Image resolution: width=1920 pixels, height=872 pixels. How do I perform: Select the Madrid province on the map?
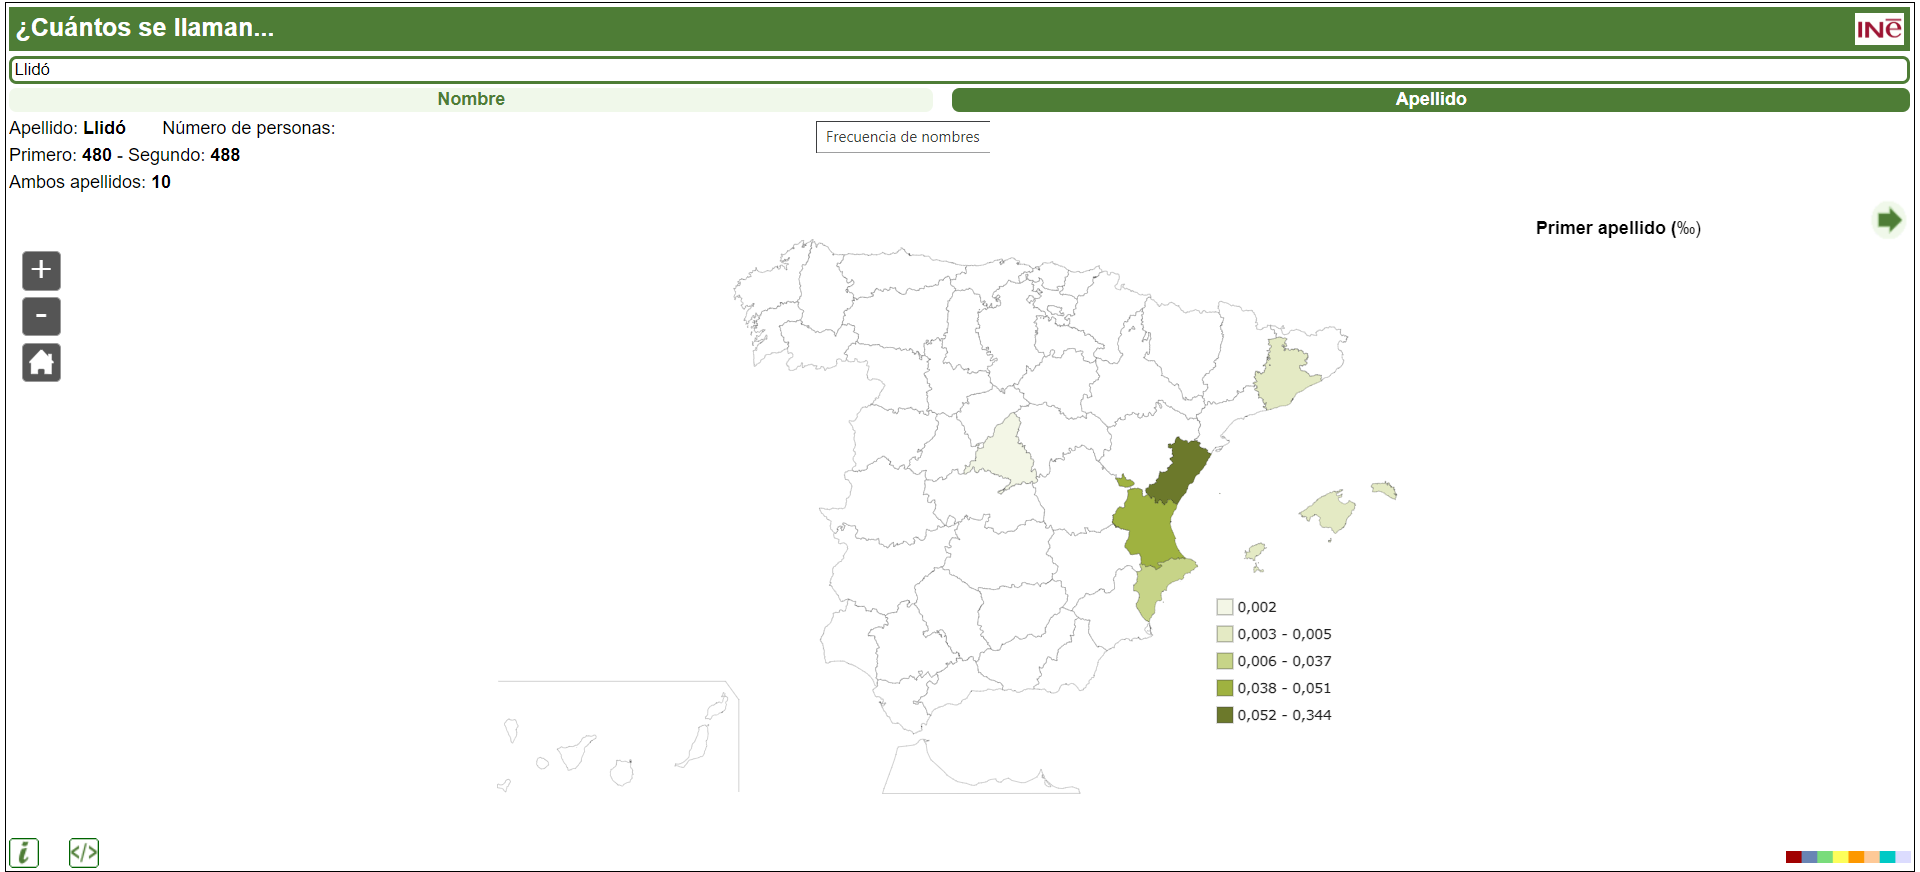click(1005, 457)
